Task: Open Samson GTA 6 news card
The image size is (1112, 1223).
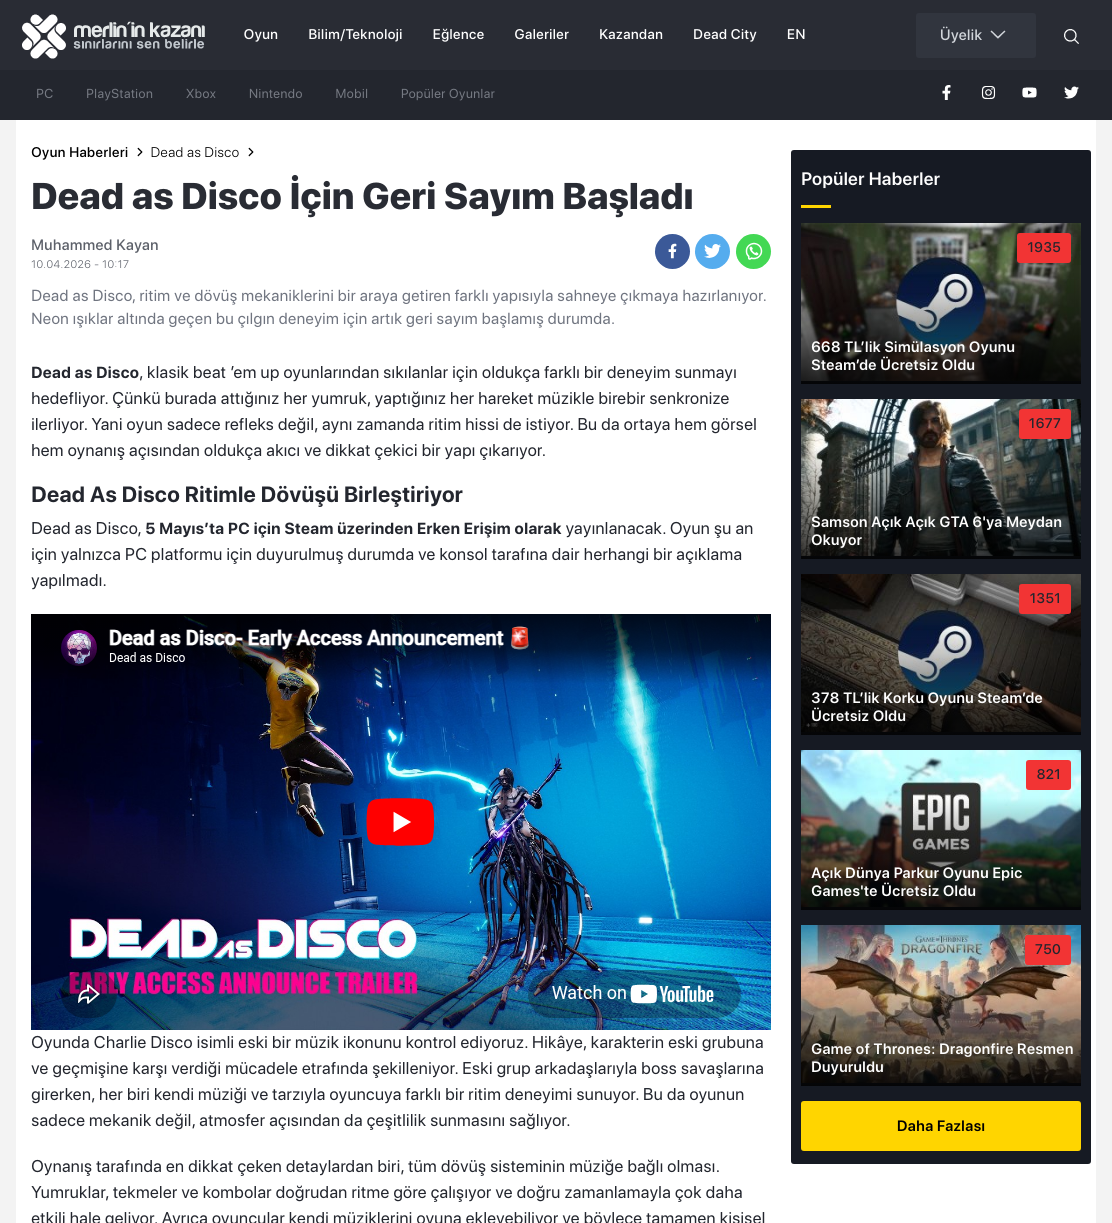Action: click(941, 478)
